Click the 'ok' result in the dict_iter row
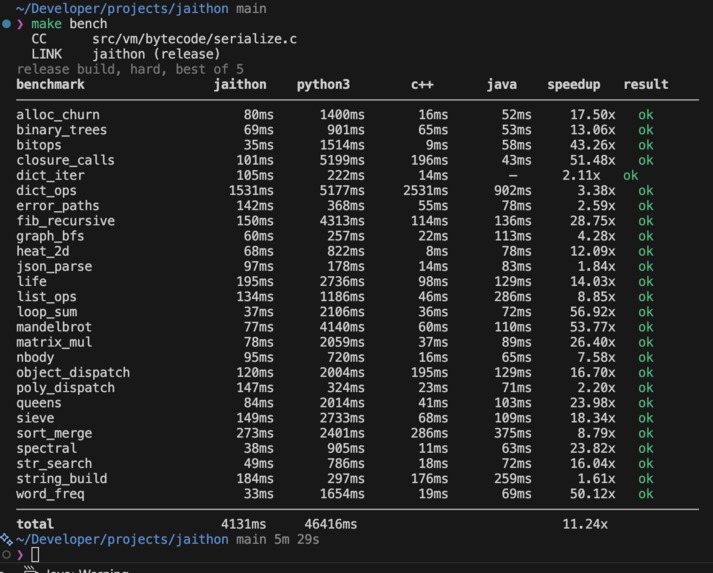The width and height of the screenshot is (713, 573). click(631, 176)
